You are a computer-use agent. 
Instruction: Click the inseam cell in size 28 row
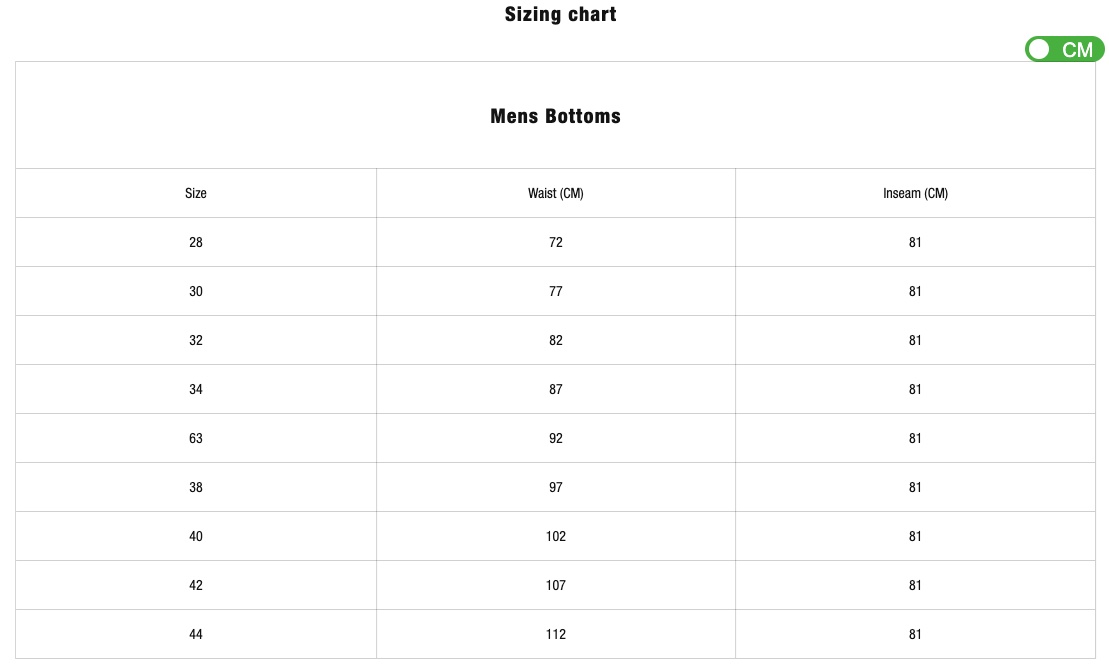coord(915,242)
